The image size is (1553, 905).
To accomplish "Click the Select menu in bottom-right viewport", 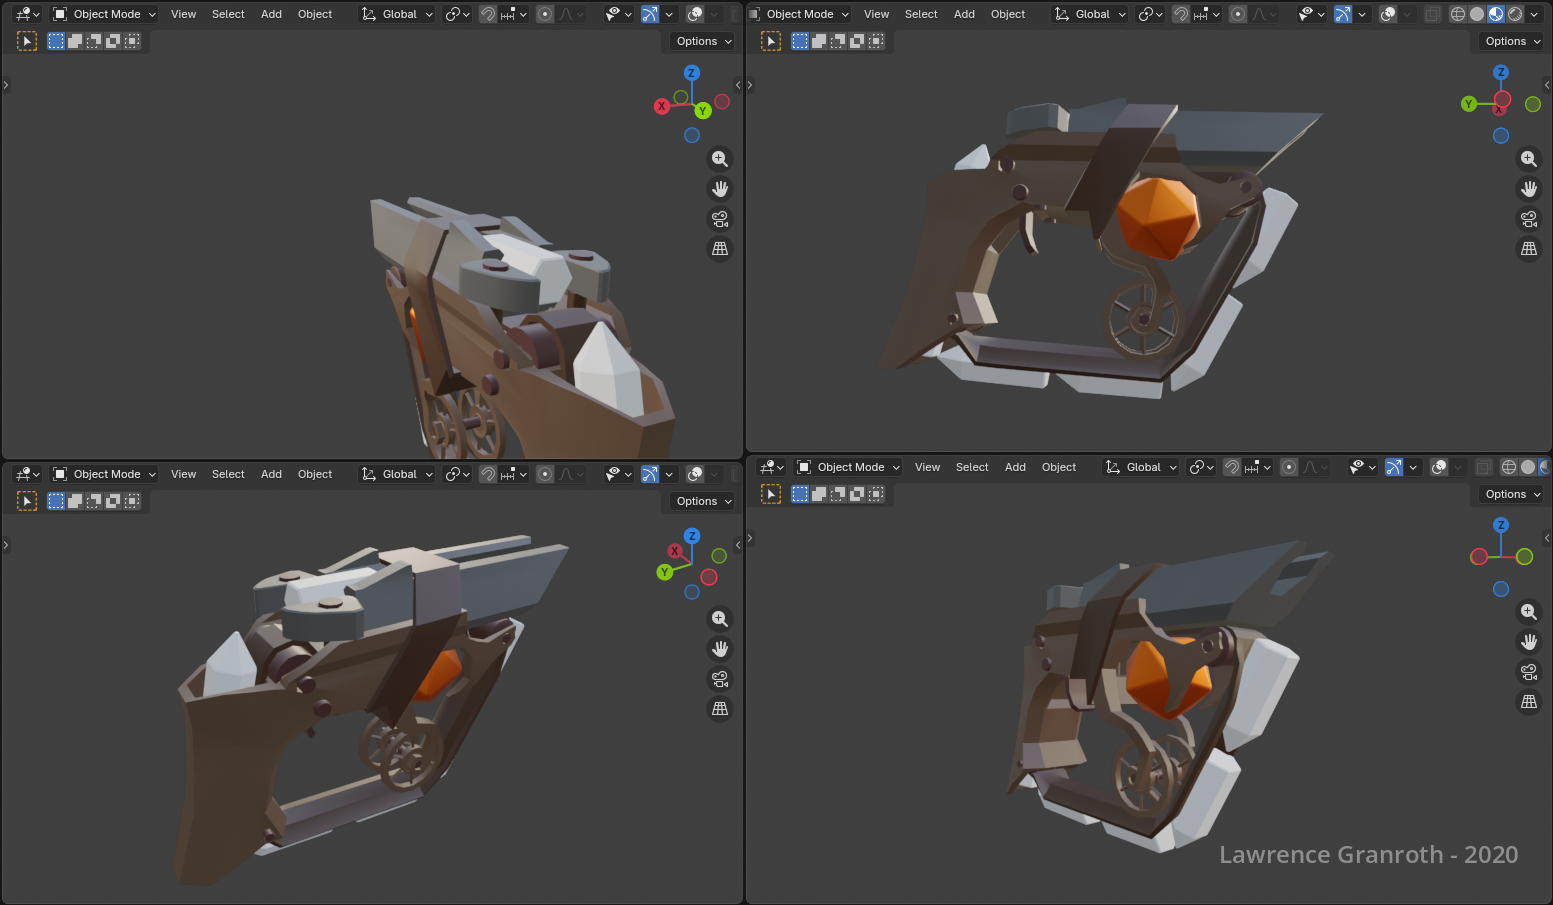I will (x=971, y=467).
